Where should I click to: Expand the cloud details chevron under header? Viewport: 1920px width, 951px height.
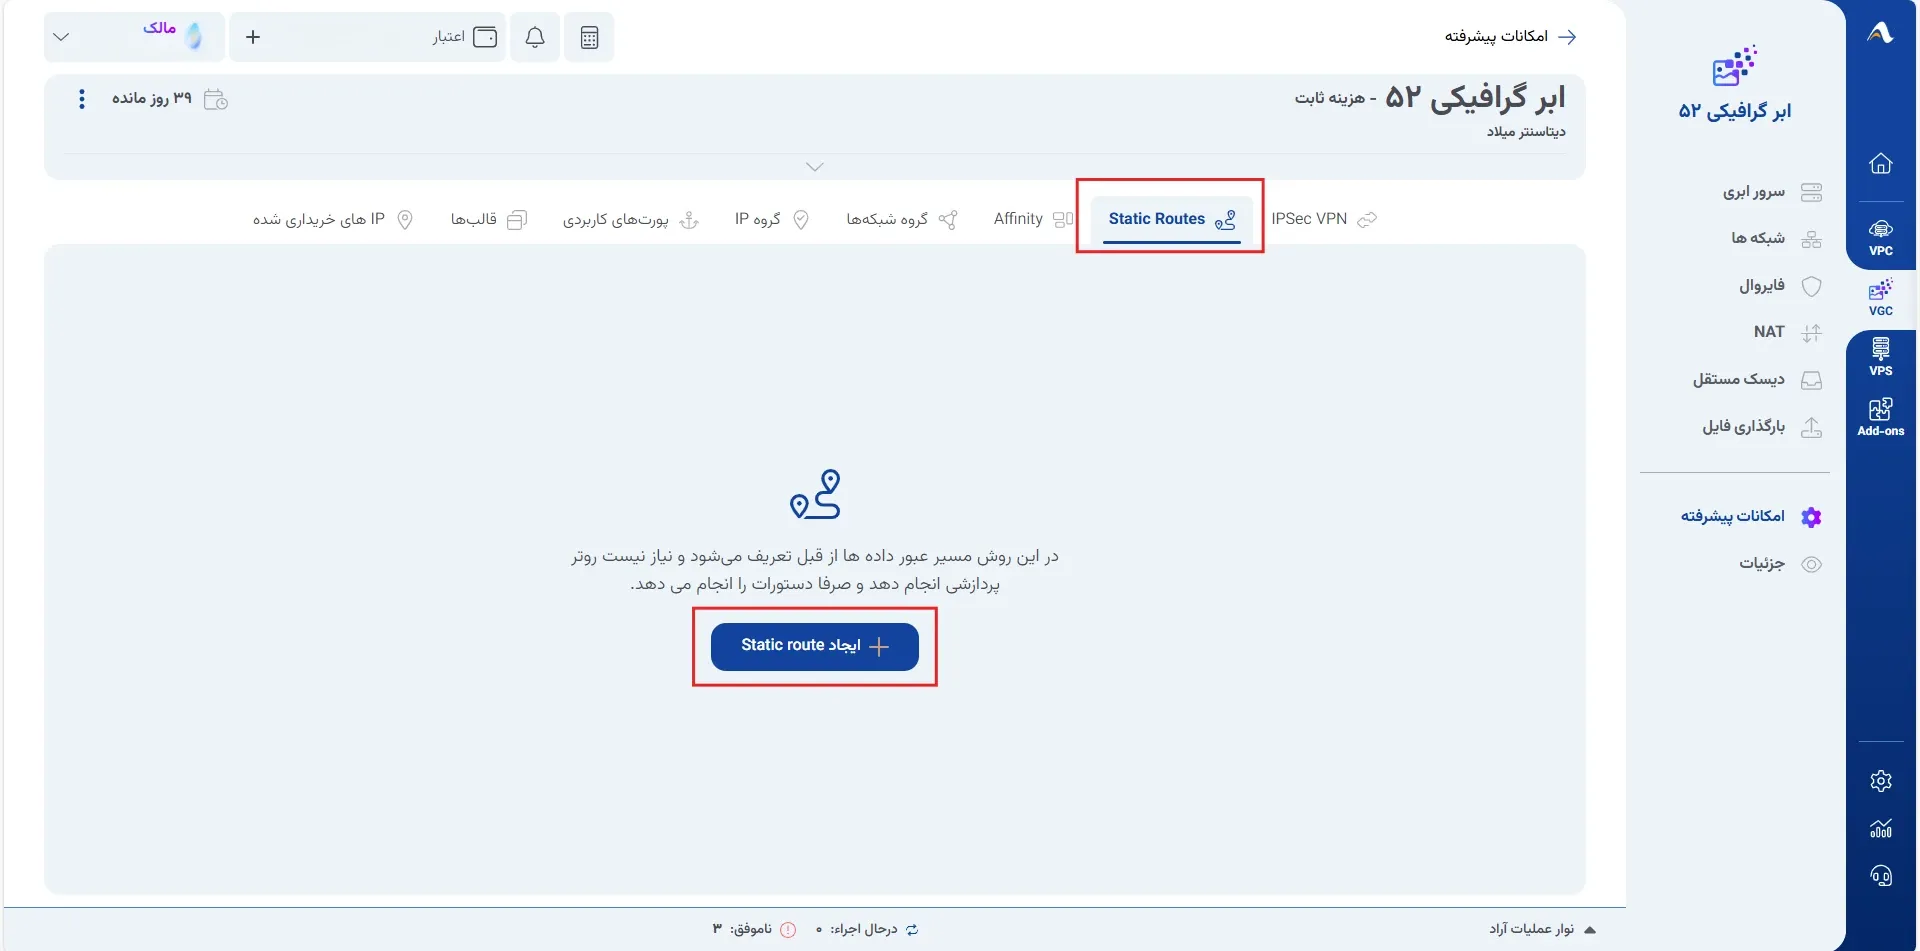[x=815, y=167]
